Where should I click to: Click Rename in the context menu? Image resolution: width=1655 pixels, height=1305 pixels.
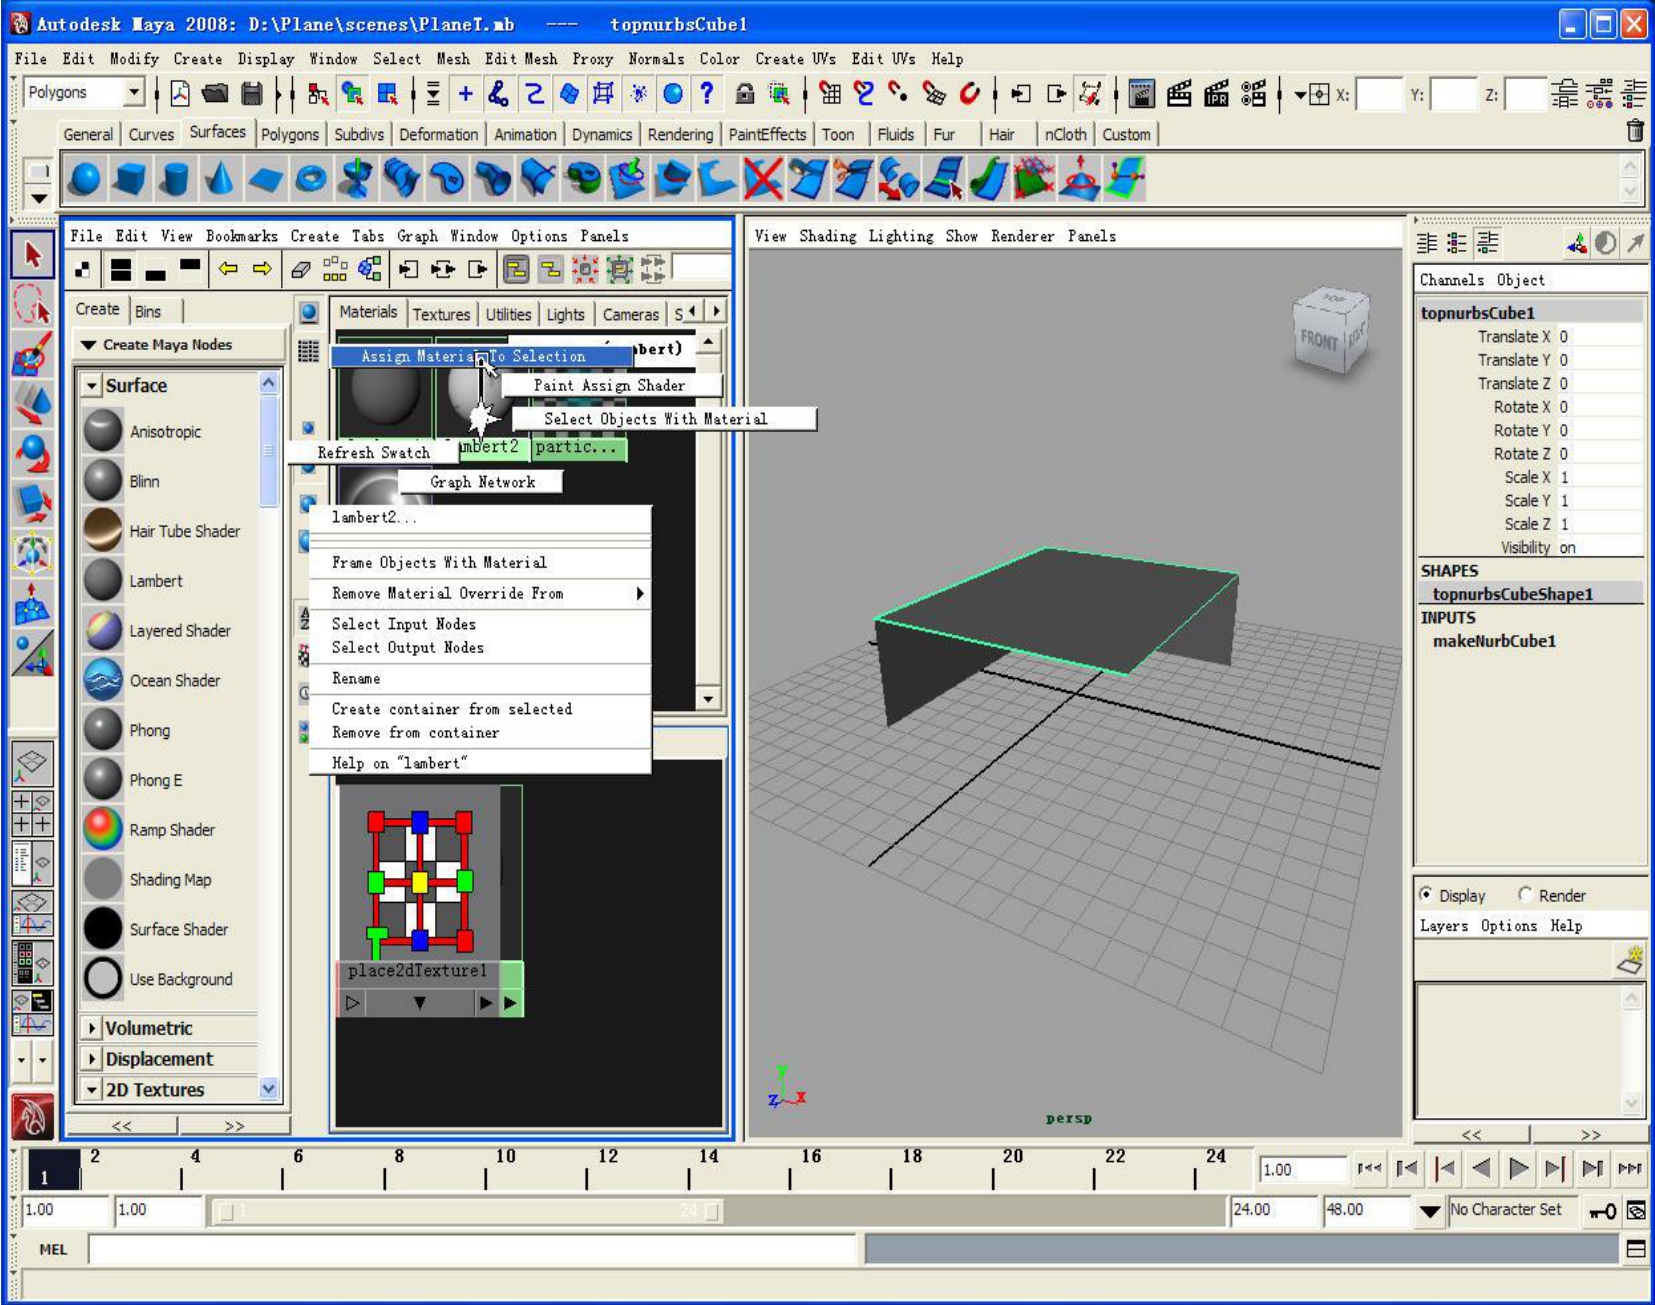(480, 679)
